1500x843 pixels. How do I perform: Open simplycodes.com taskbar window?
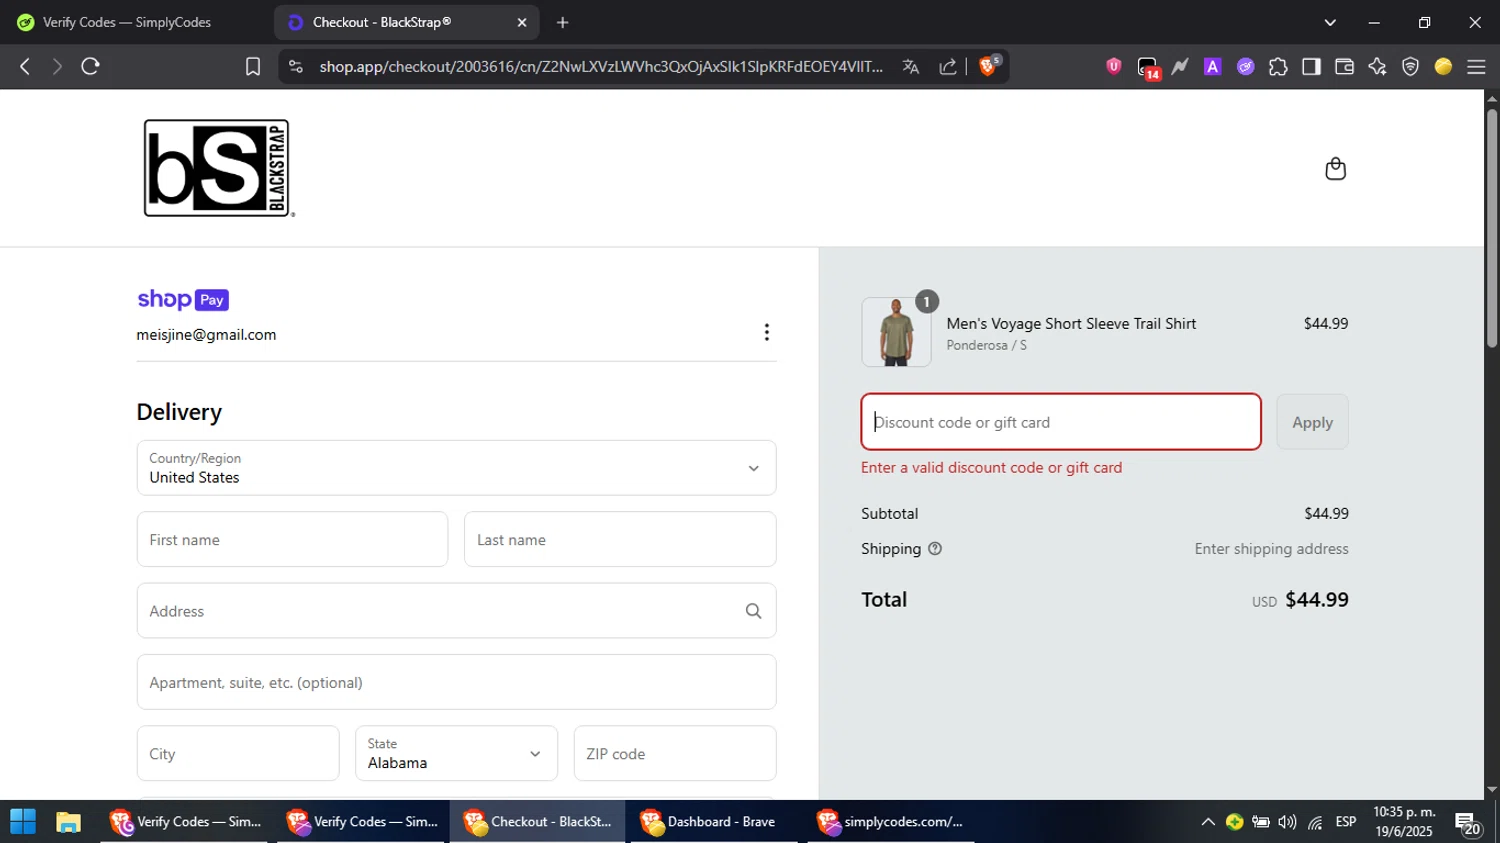[892, 822]
